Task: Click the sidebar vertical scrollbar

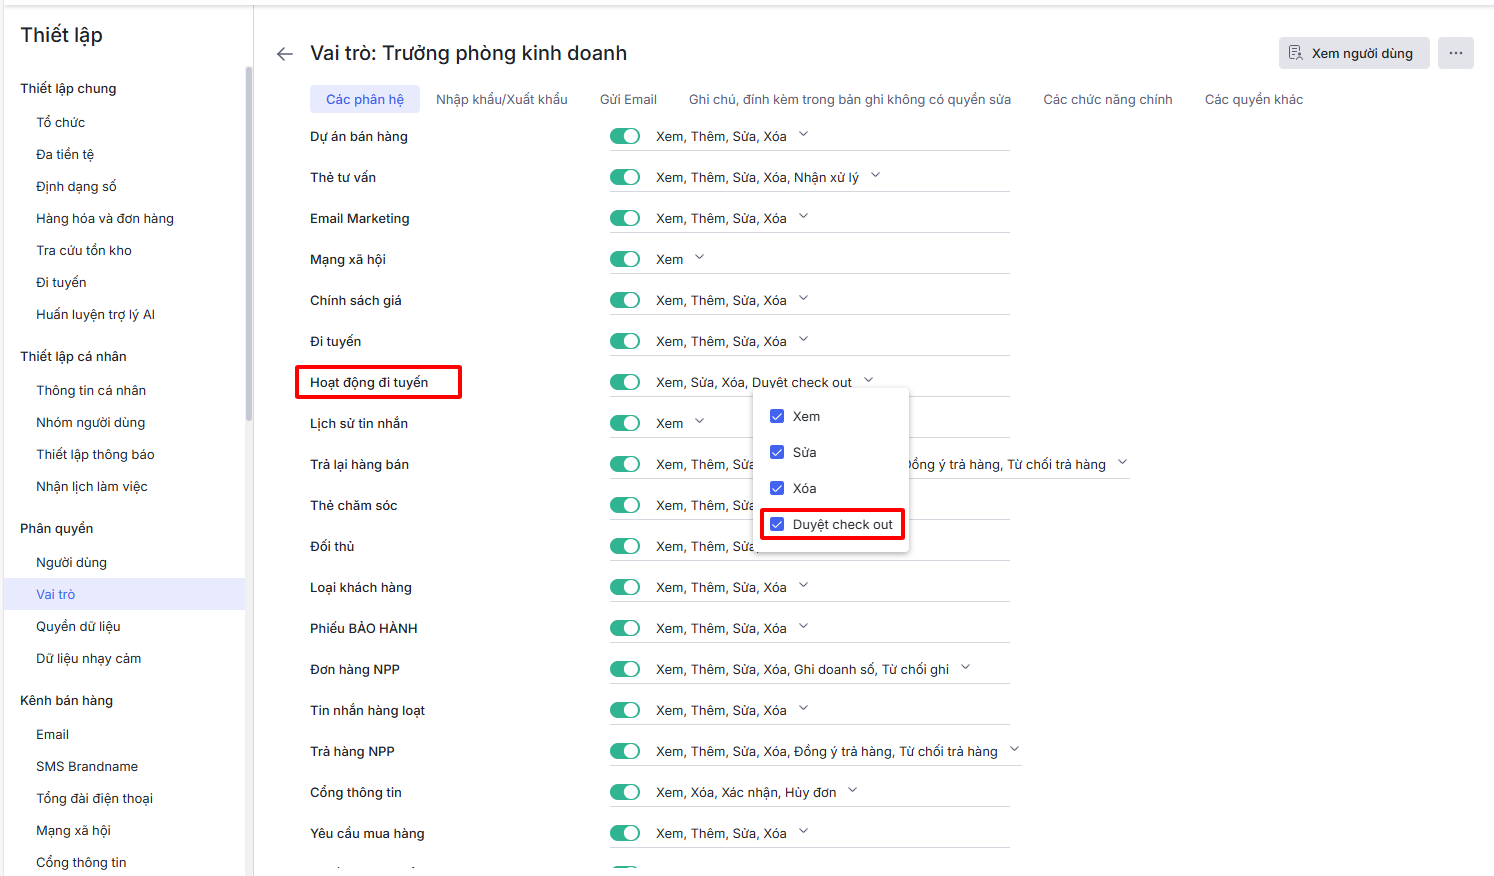Action: (248, 245)
